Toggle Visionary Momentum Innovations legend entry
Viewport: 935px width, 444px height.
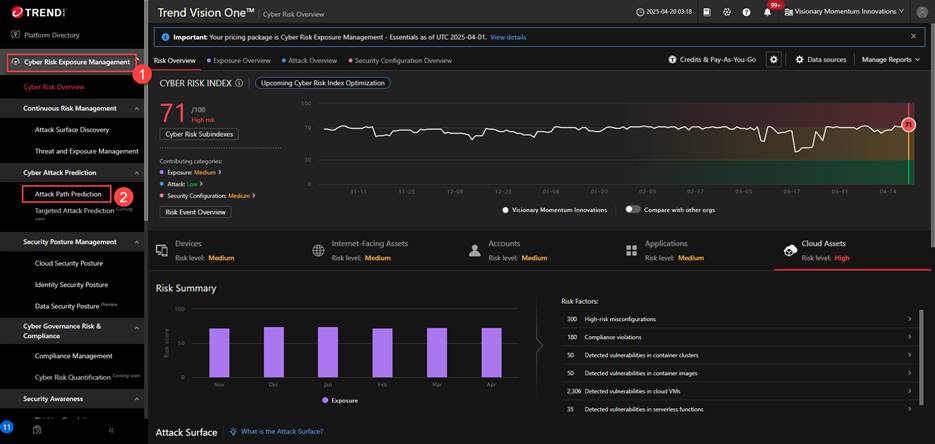click(555, 210)
